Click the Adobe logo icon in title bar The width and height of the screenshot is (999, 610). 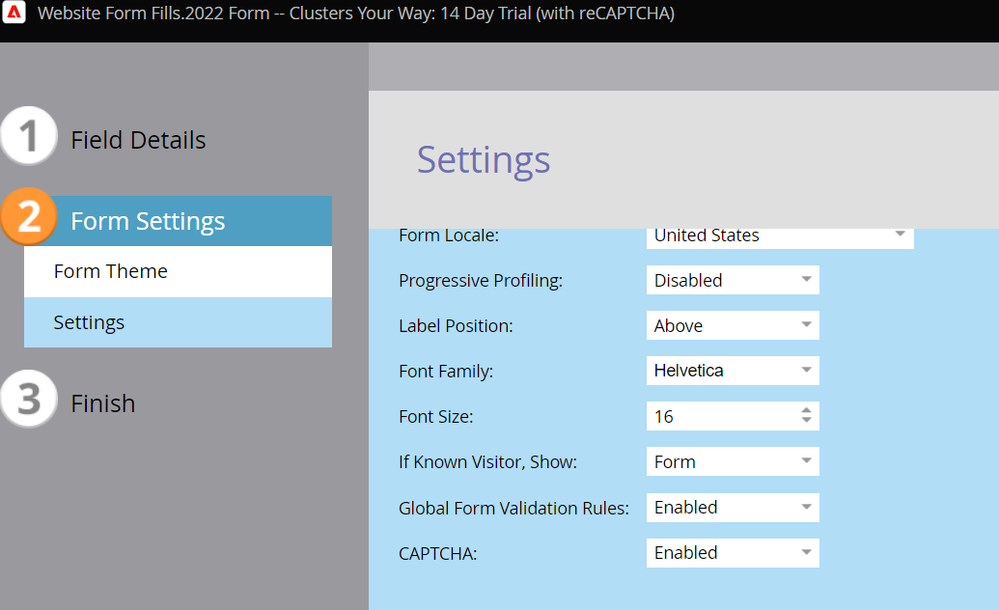[x=15, y=14]
